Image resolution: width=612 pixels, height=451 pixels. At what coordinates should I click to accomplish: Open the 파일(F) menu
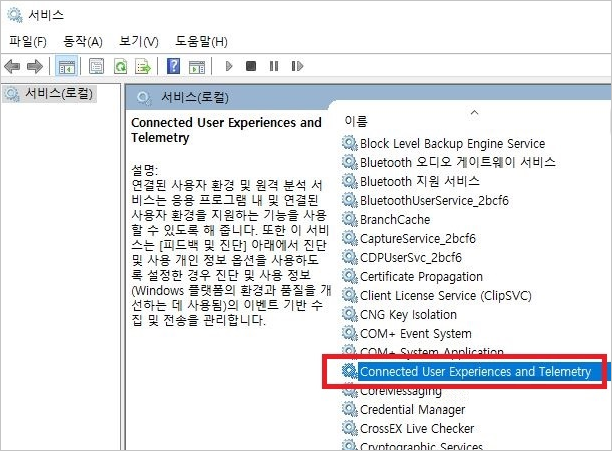[28, 41]
